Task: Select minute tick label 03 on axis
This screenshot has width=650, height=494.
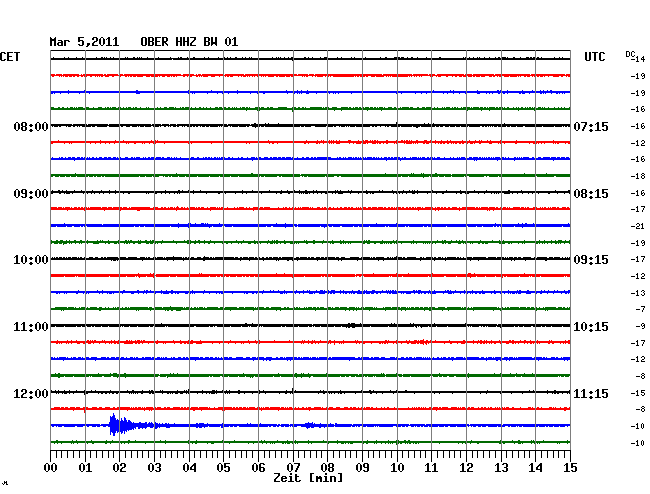Action: (154, 467)
